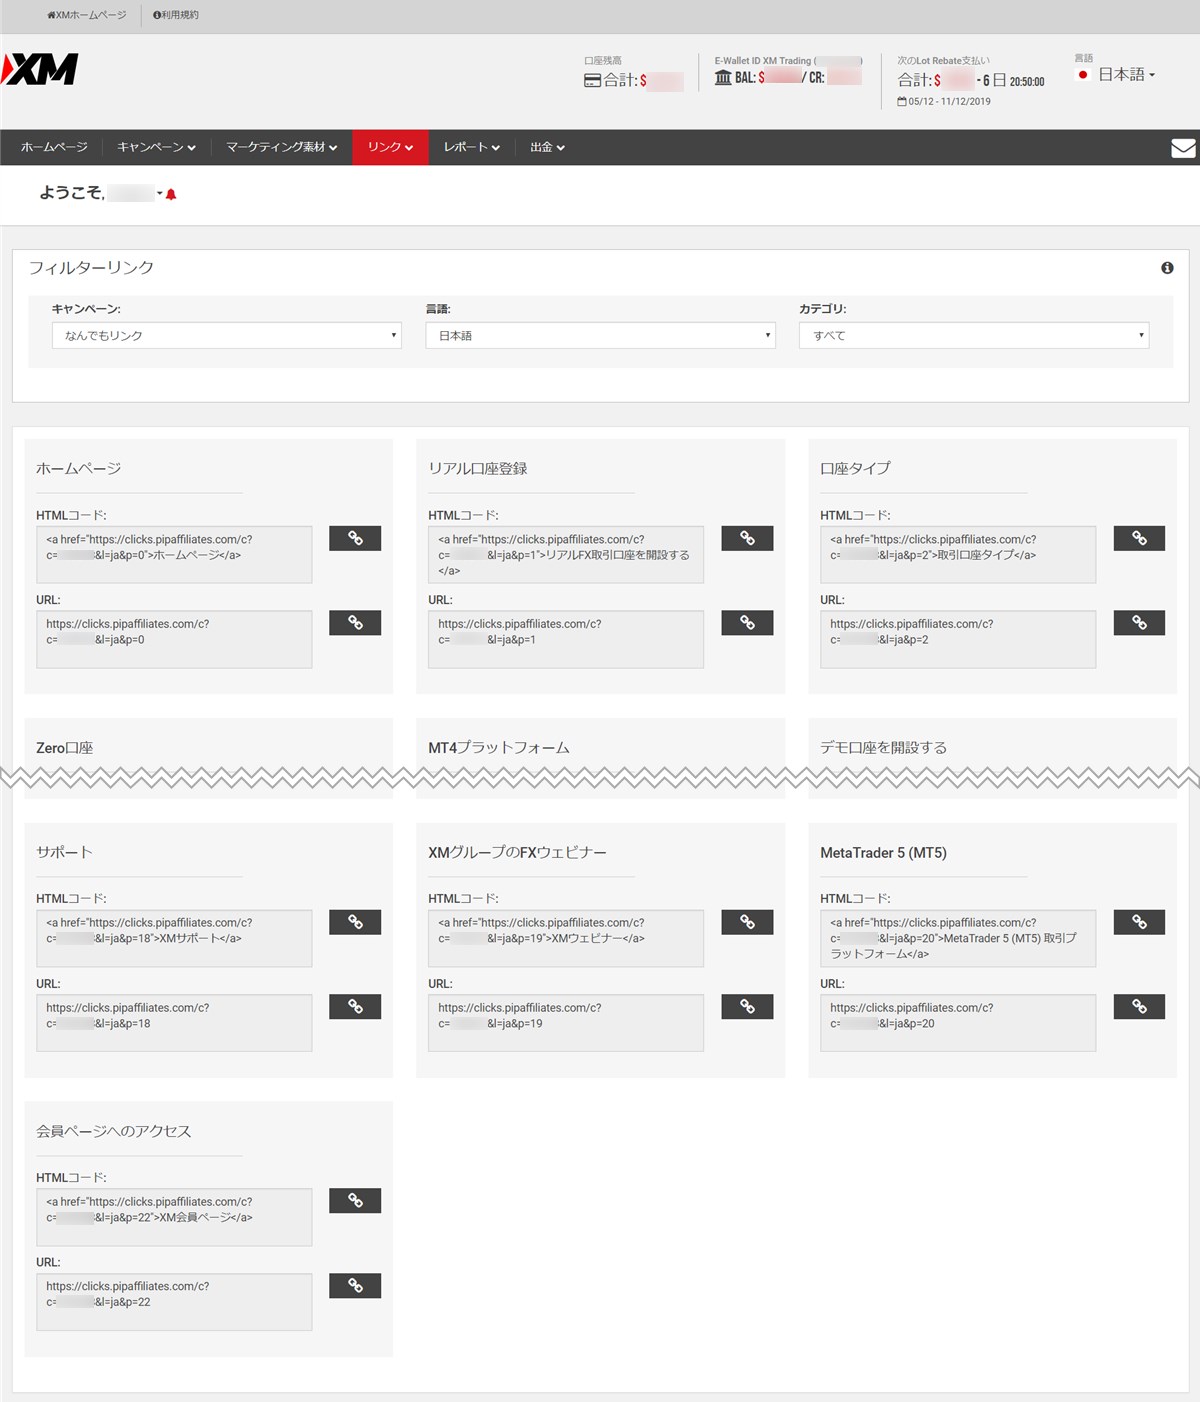Select the 口座タイプ HTML code field
Image resolution: width=1200 pixels, height=1402 pixels.
click(x=958, y=554)
